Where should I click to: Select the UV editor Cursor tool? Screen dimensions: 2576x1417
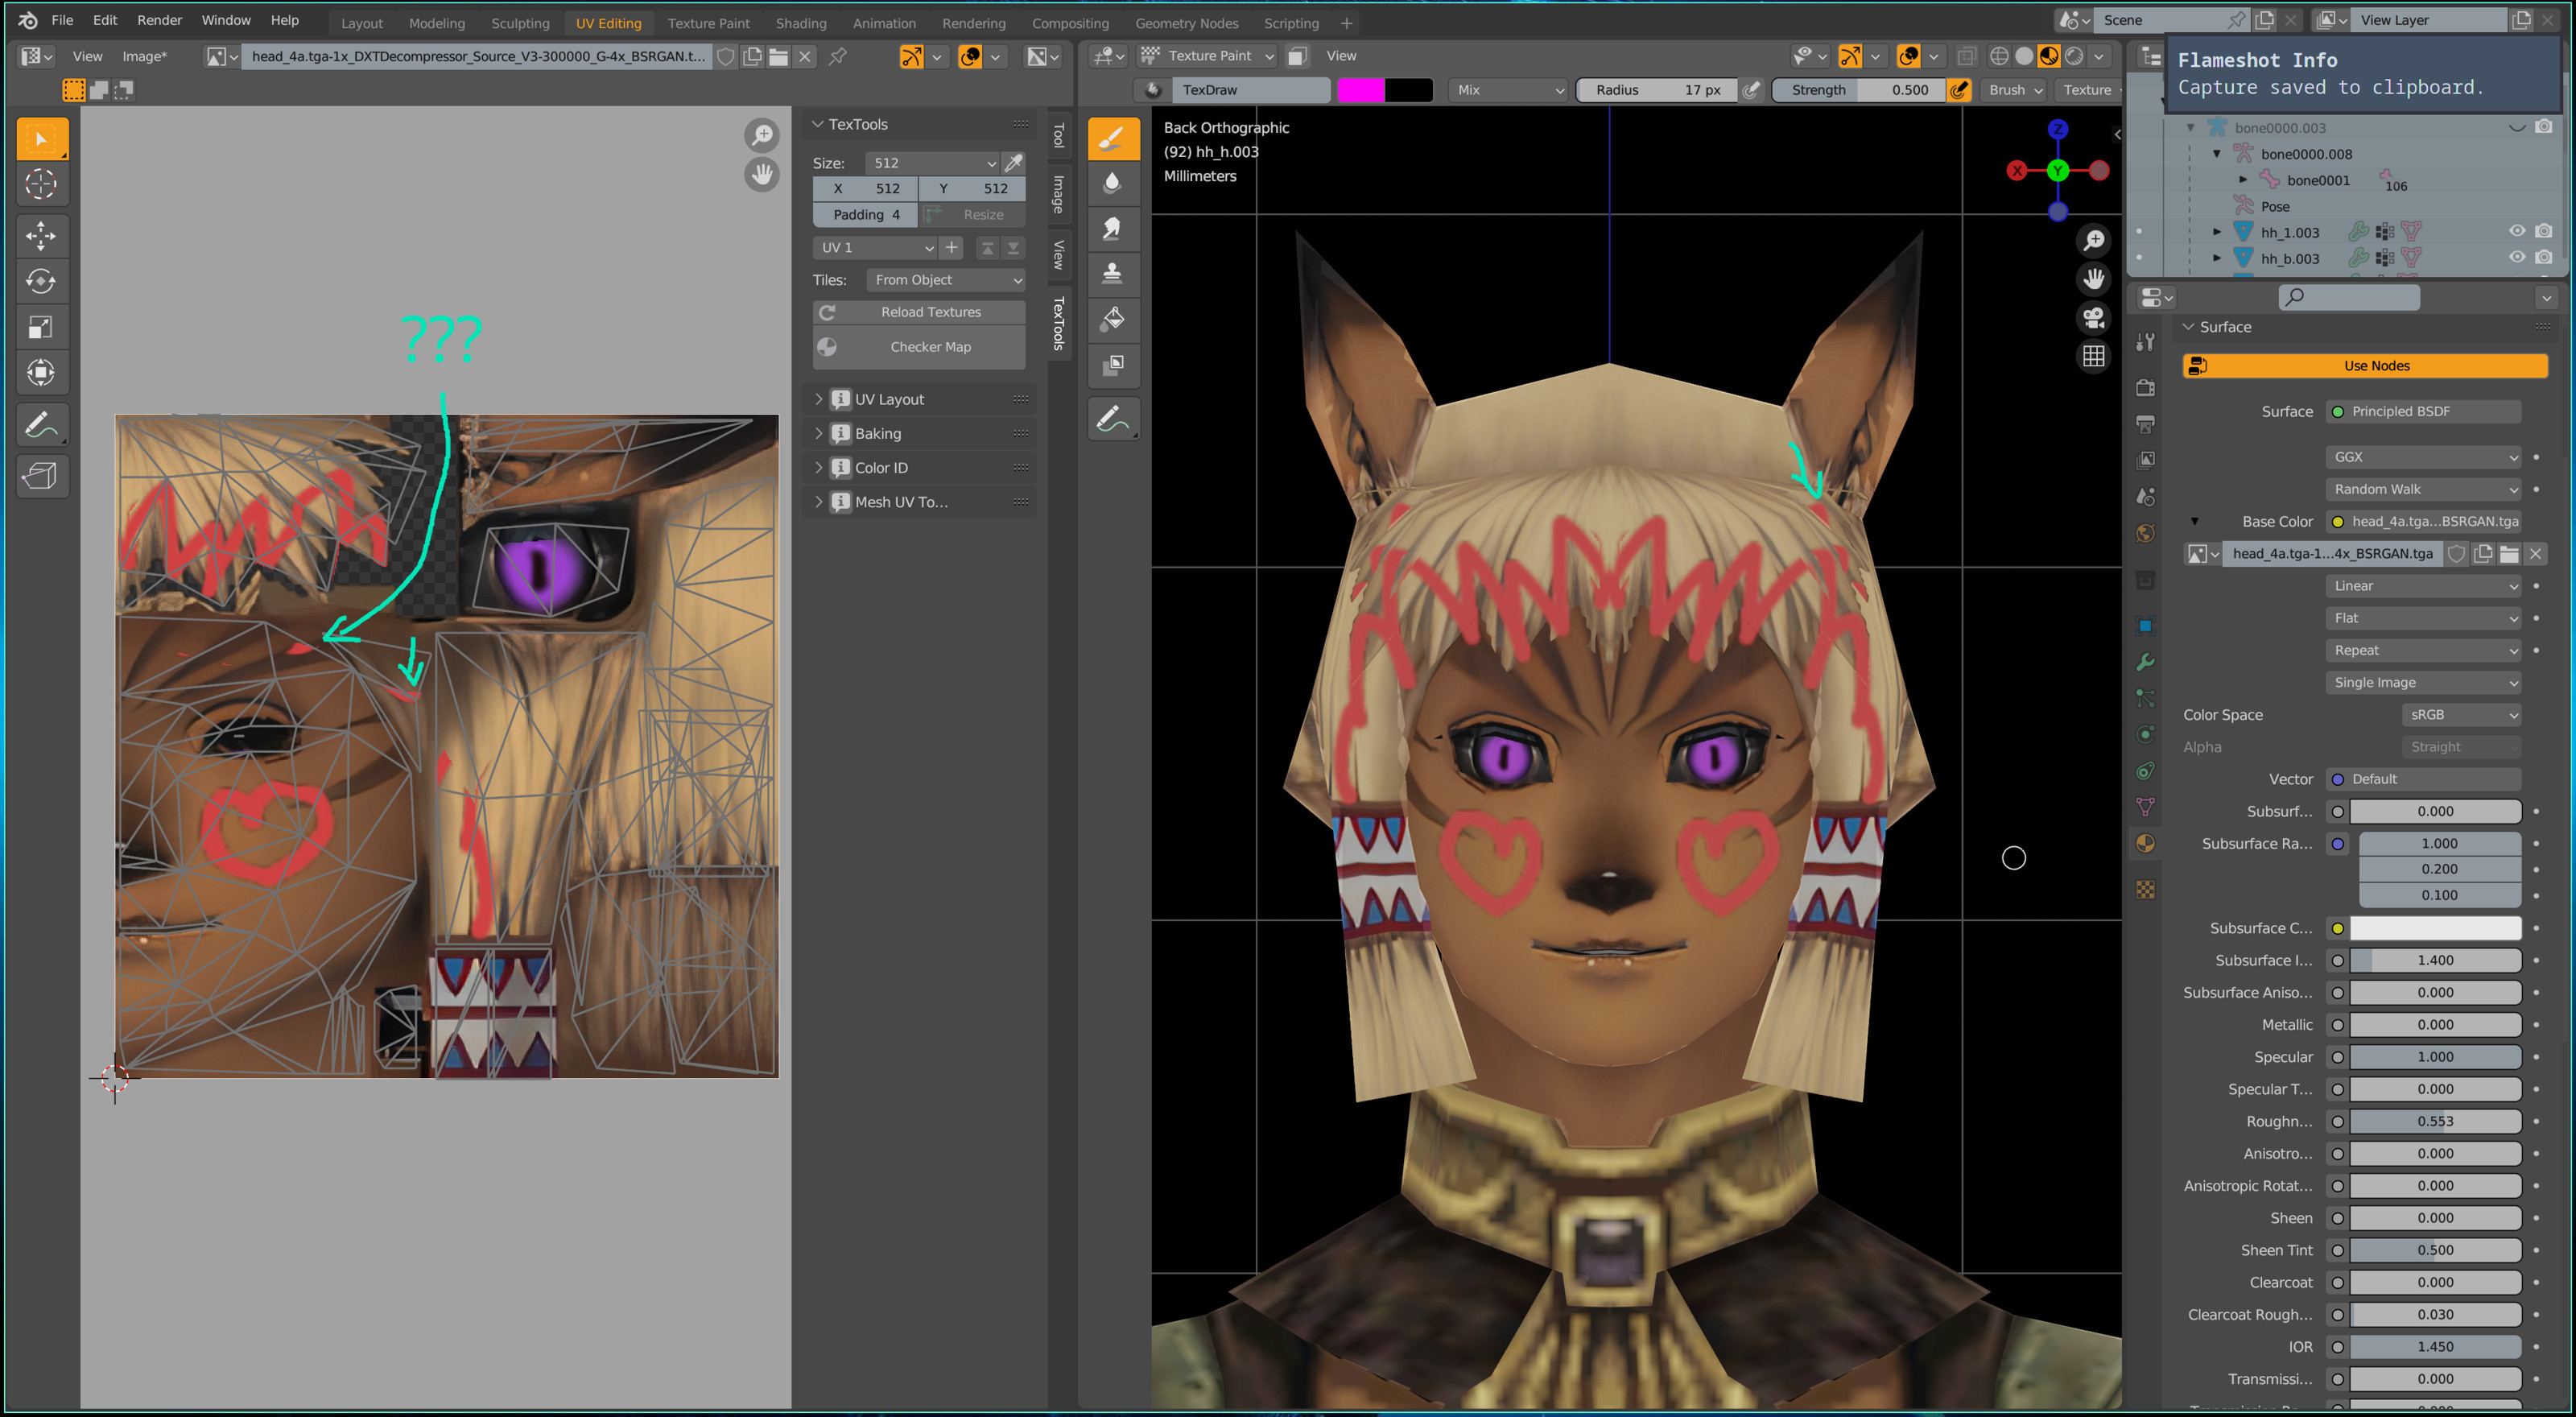click(x=42, y=184)
